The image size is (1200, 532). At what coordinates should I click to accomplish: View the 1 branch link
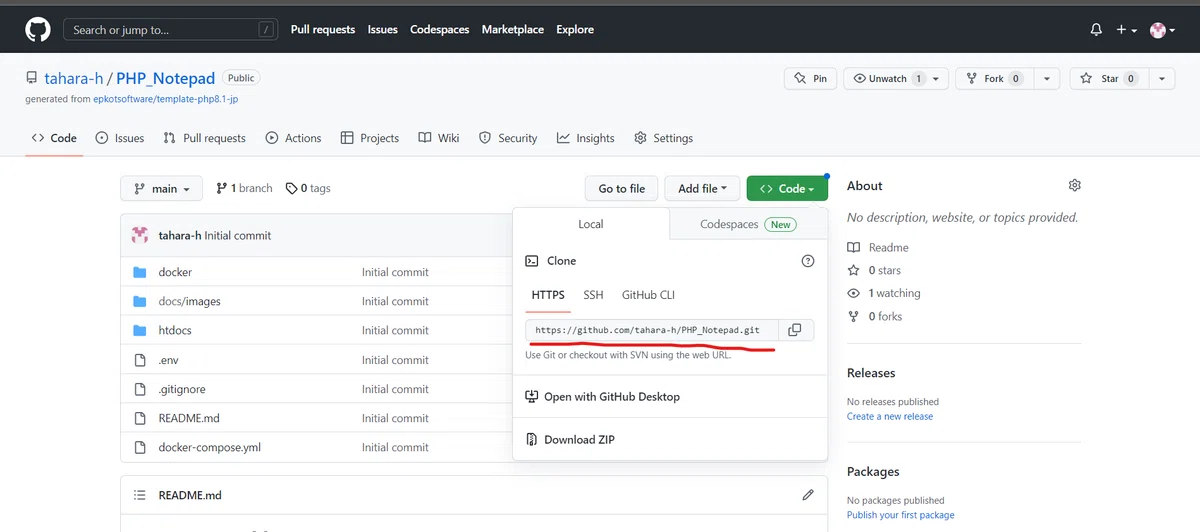tap(244, 188)
